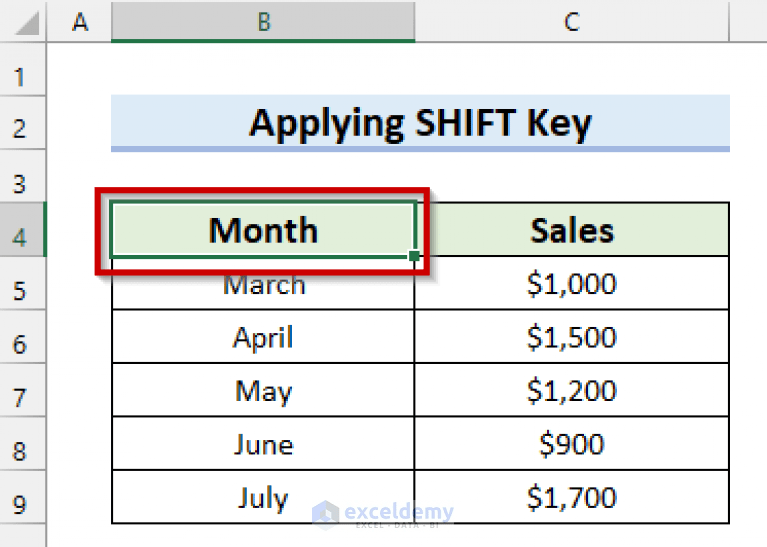Click the fill handle on Month cell
767x547 pixels.
click(x=414, y=257)
